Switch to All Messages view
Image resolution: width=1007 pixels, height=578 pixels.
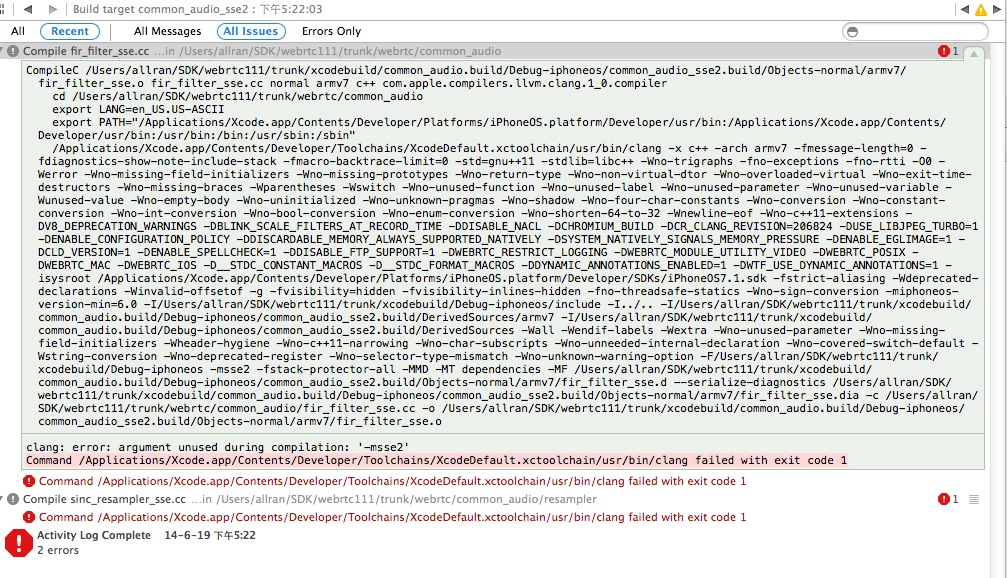(167, 31)
